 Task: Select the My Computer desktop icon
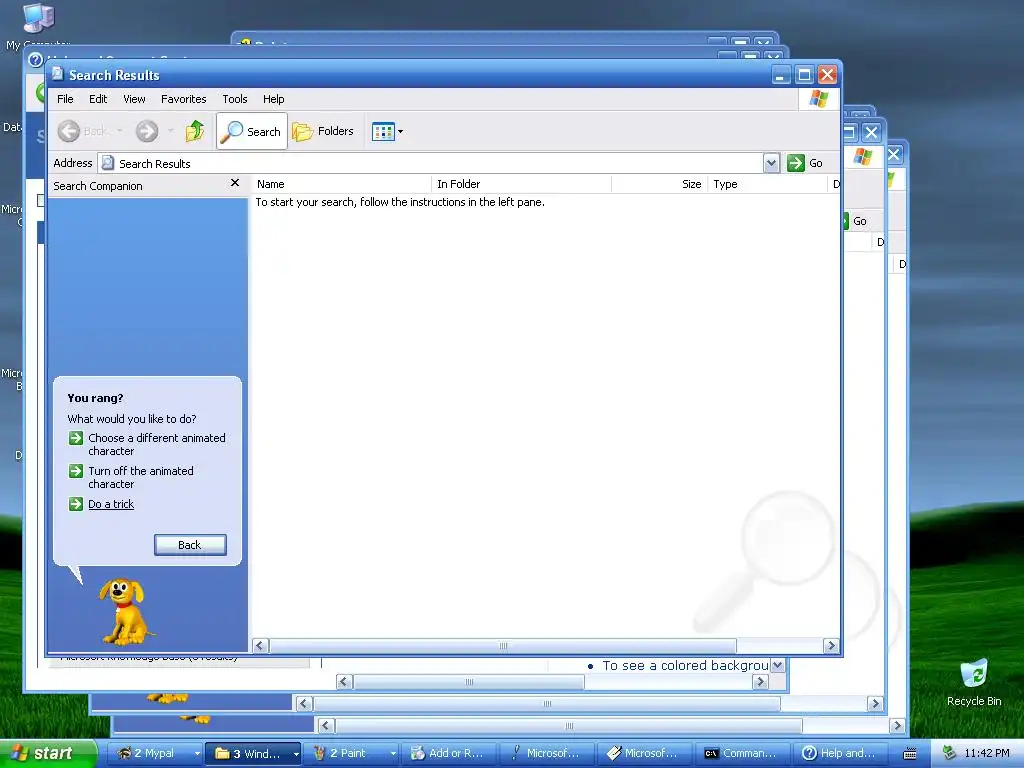38,26
